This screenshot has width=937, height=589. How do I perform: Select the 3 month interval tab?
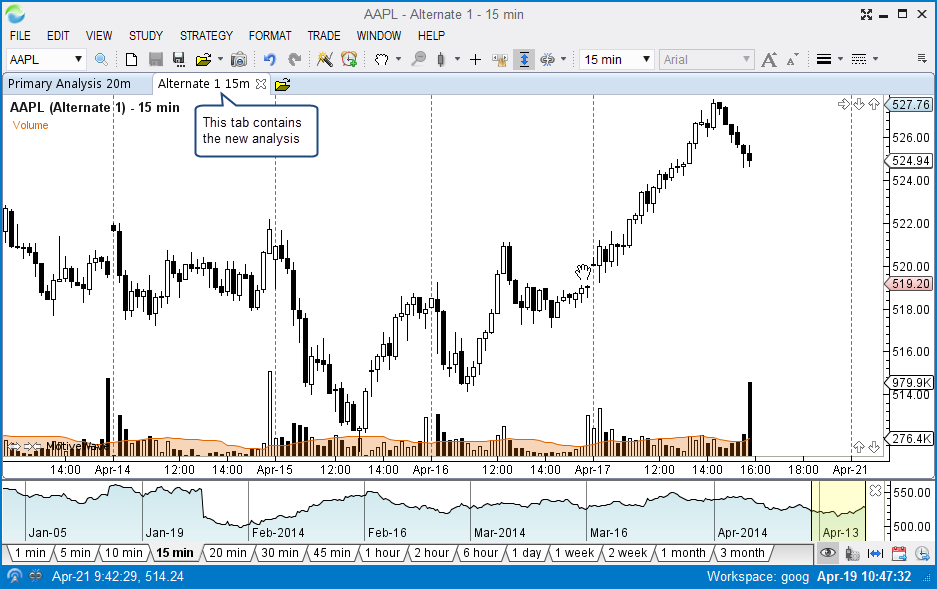point(742,553)
